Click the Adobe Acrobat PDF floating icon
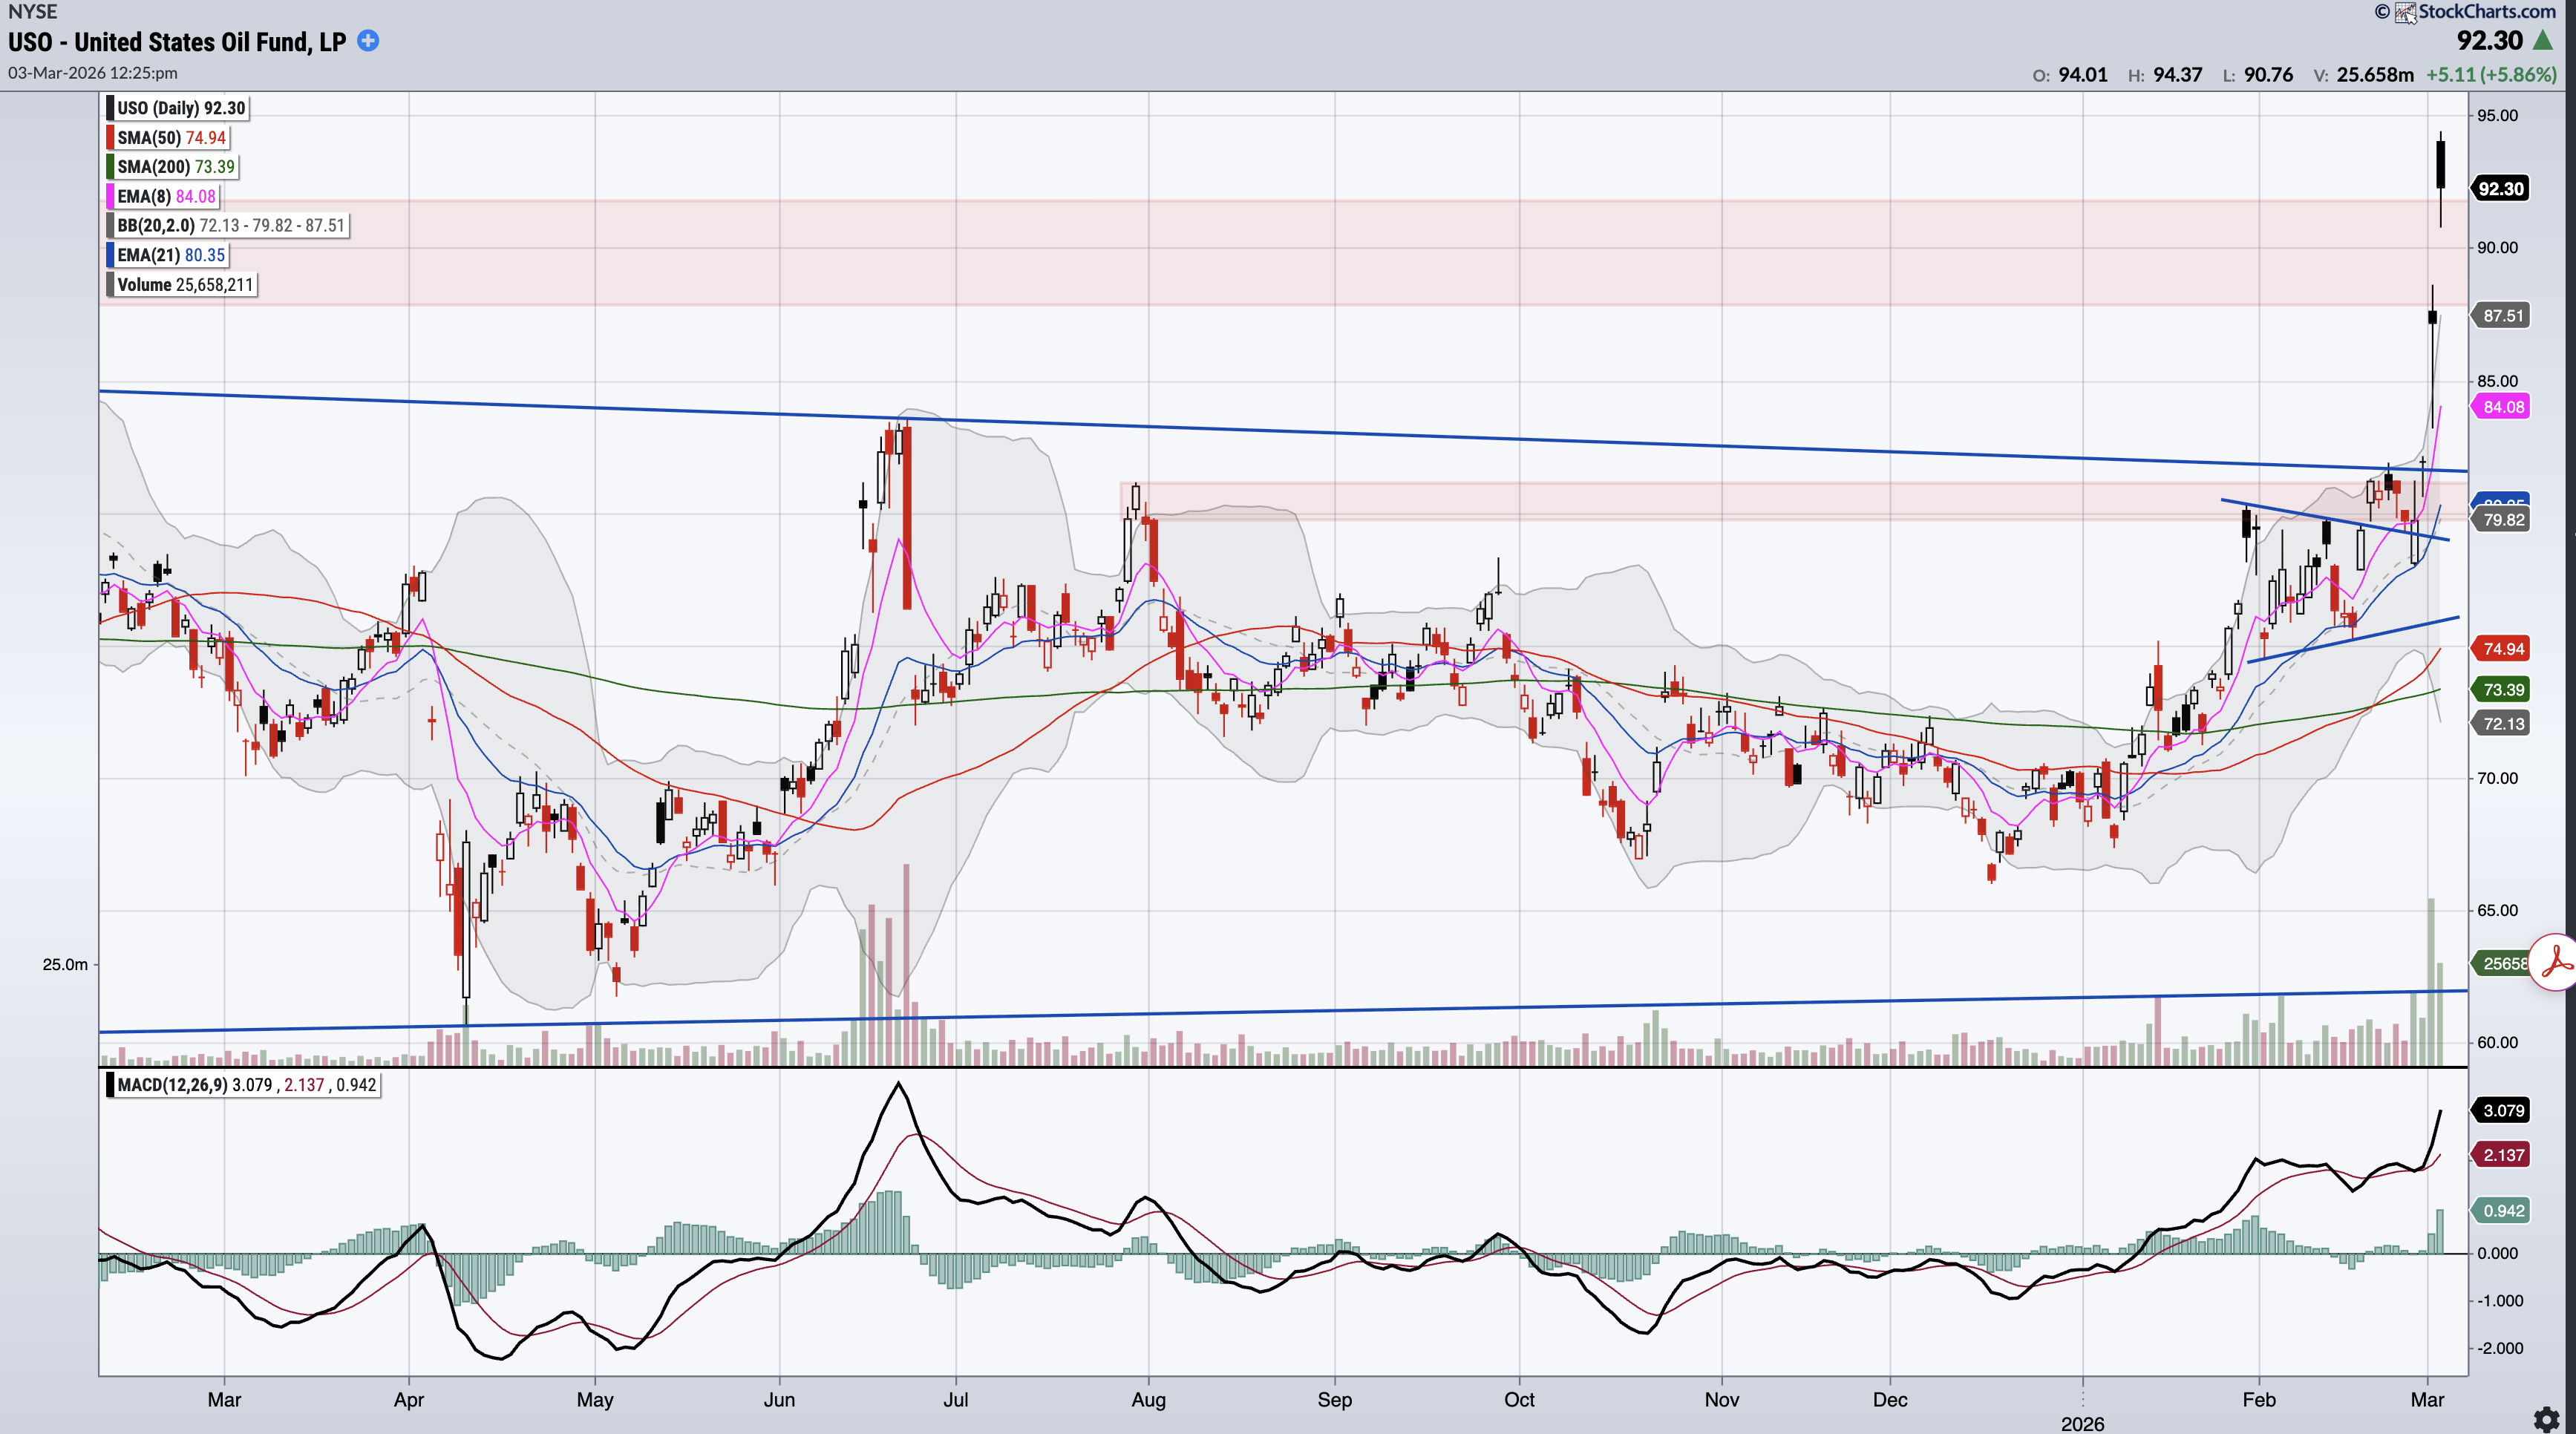 [x=2556, y=962]
